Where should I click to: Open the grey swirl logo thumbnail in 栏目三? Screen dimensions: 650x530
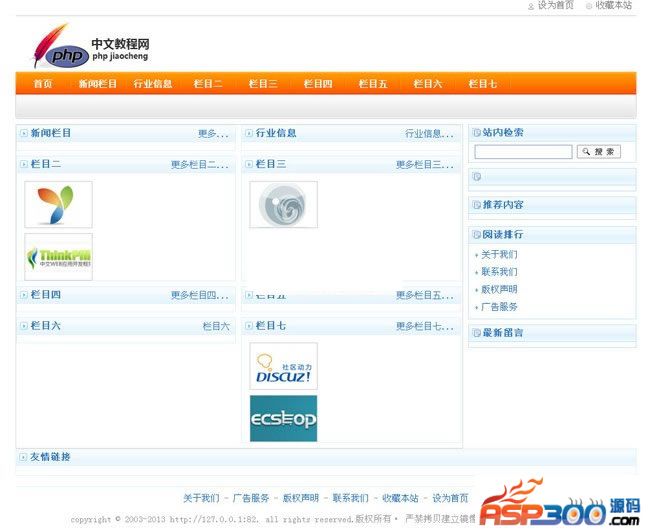click(x=284, y=205)
